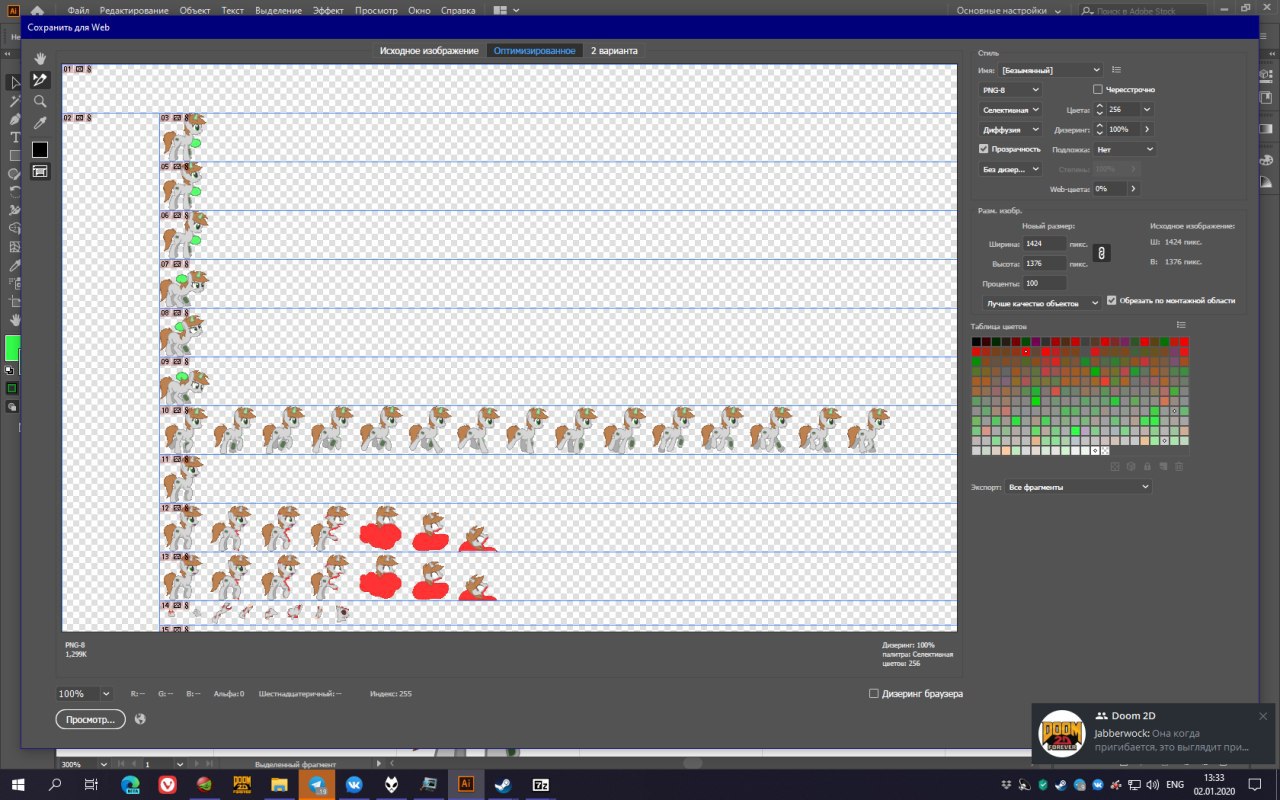Screen dimensions: 1280x800
Task: Click the web-shift cube icon under color table
Action: [1131, 466]
